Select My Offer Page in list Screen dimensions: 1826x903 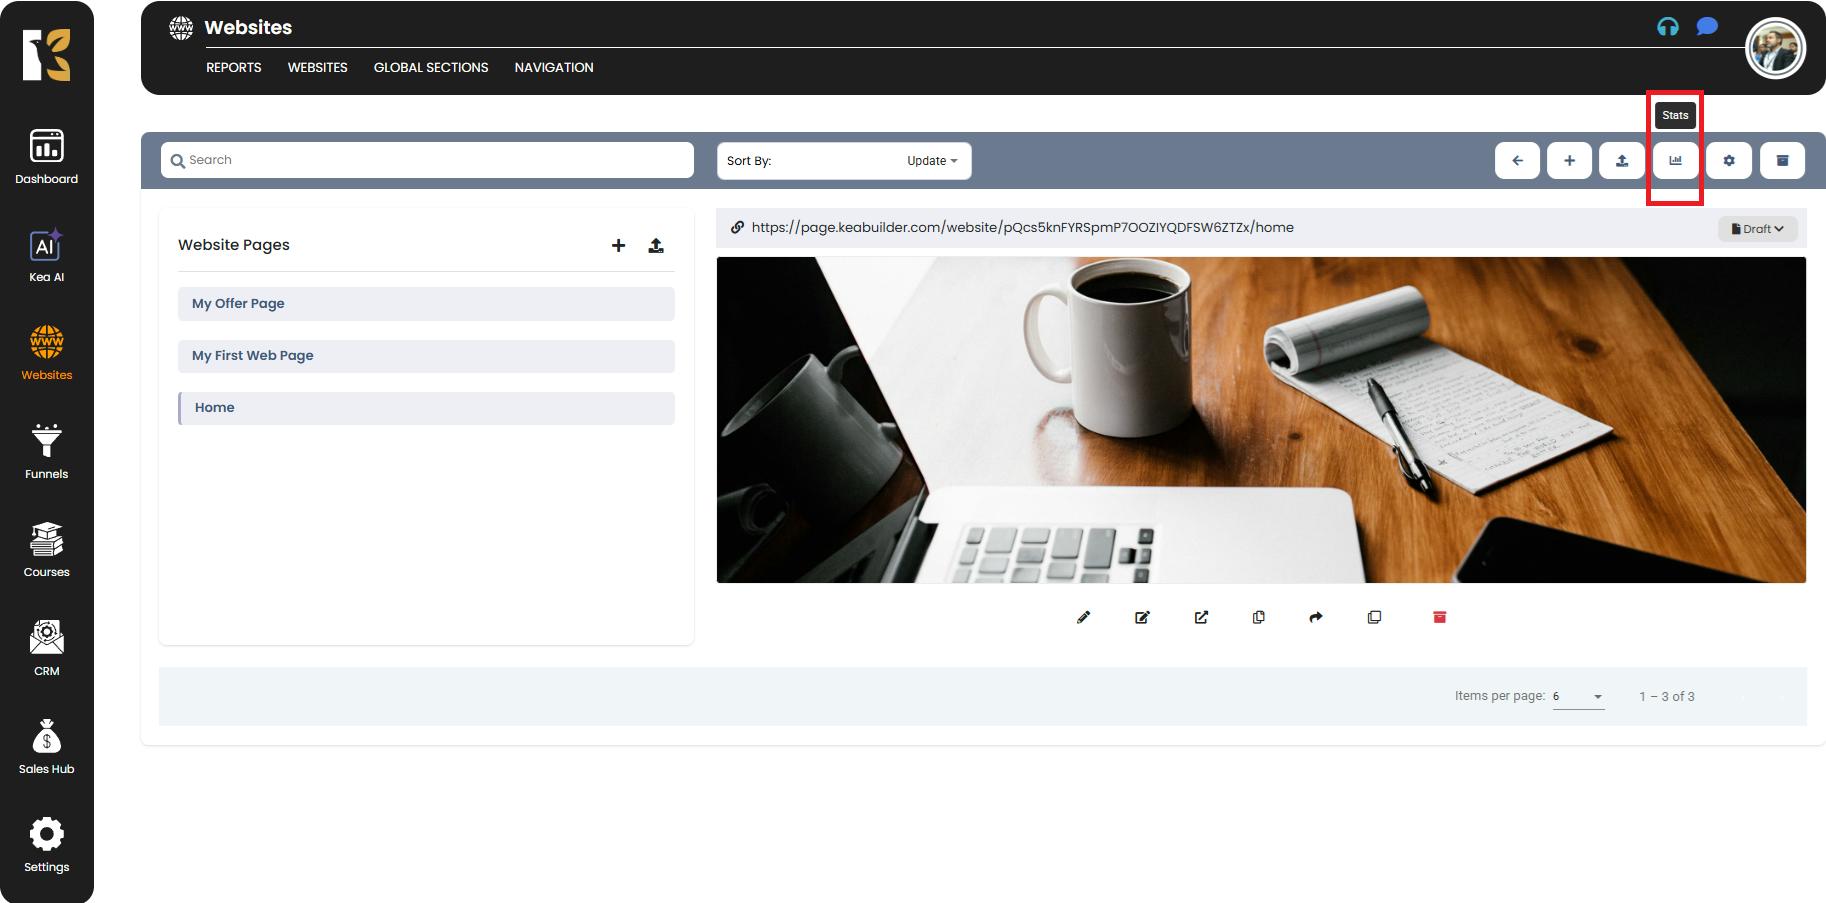426,304
